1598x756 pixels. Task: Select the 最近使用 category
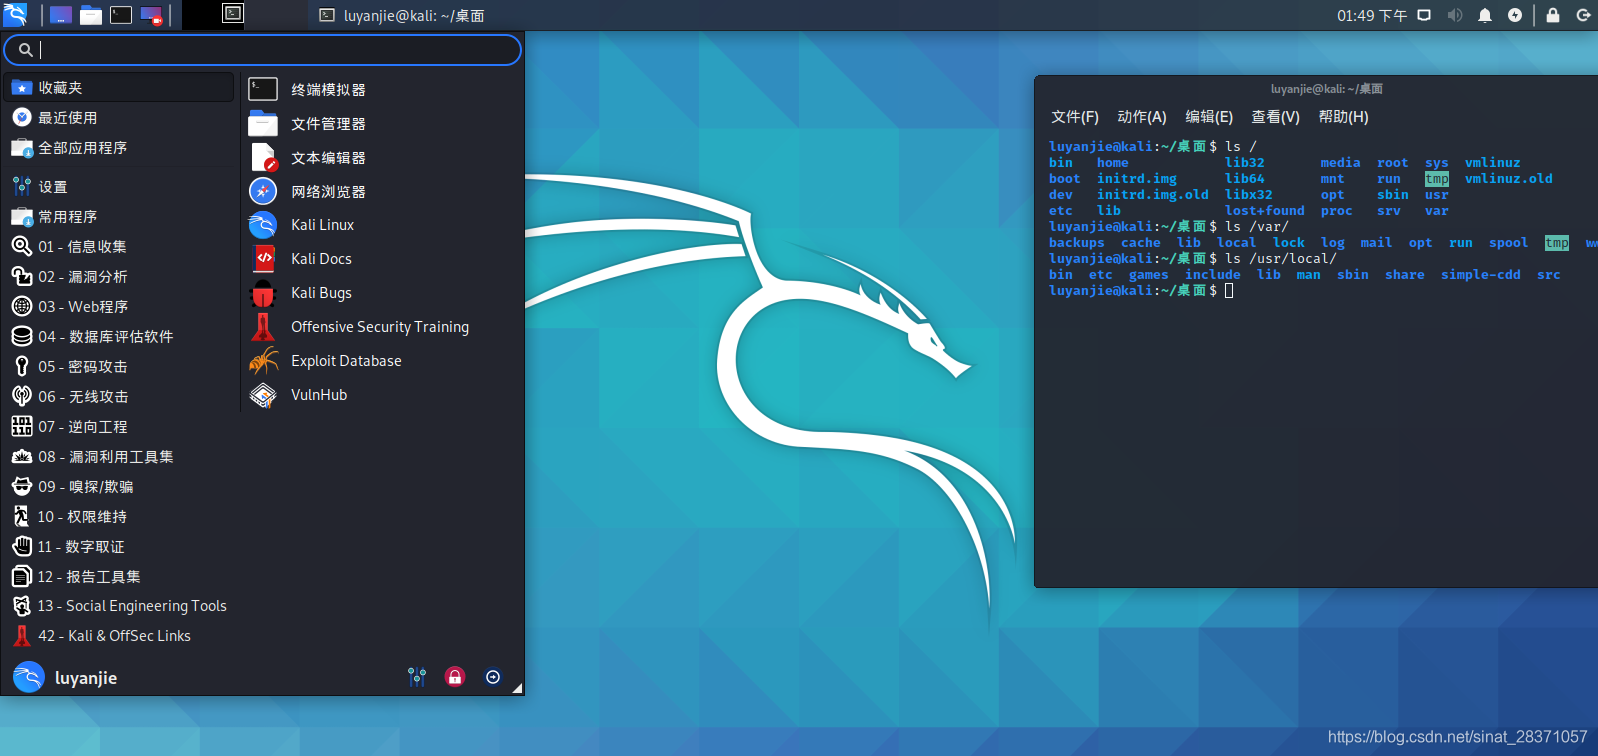coord(120,117)
